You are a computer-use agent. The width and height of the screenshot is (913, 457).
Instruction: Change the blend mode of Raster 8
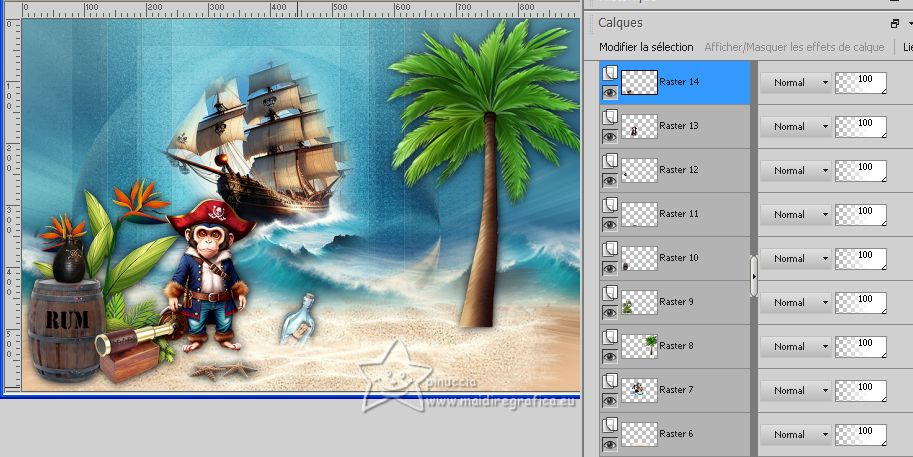click(x=796, y=346)
